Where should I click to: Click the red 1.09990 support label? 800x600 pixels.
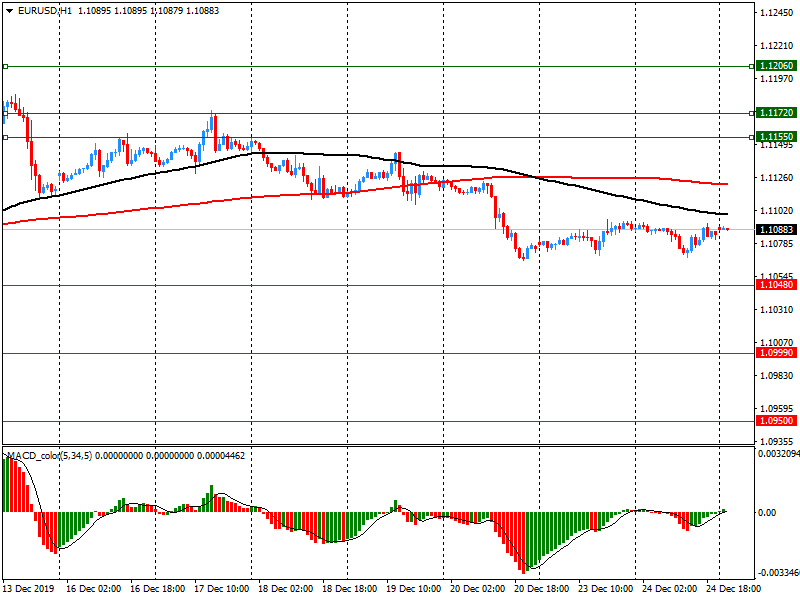pos(775,353)
